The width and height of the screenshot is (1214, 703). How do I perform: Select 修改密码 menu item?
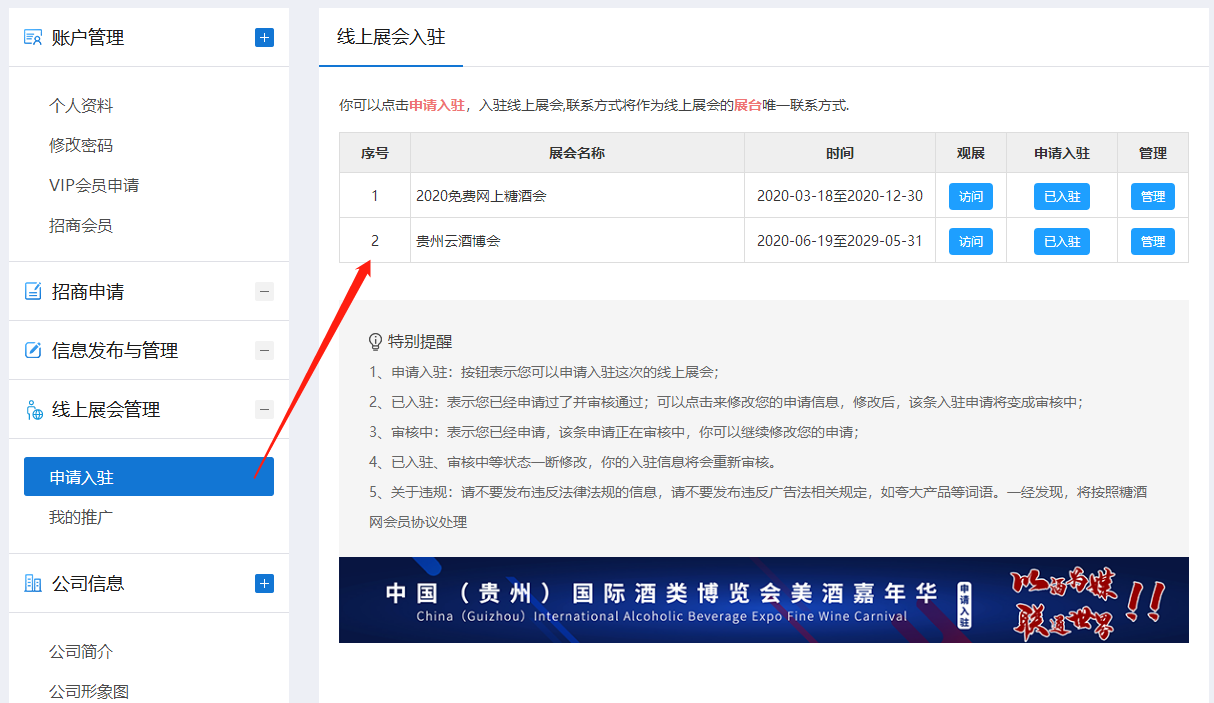[81, 146]
